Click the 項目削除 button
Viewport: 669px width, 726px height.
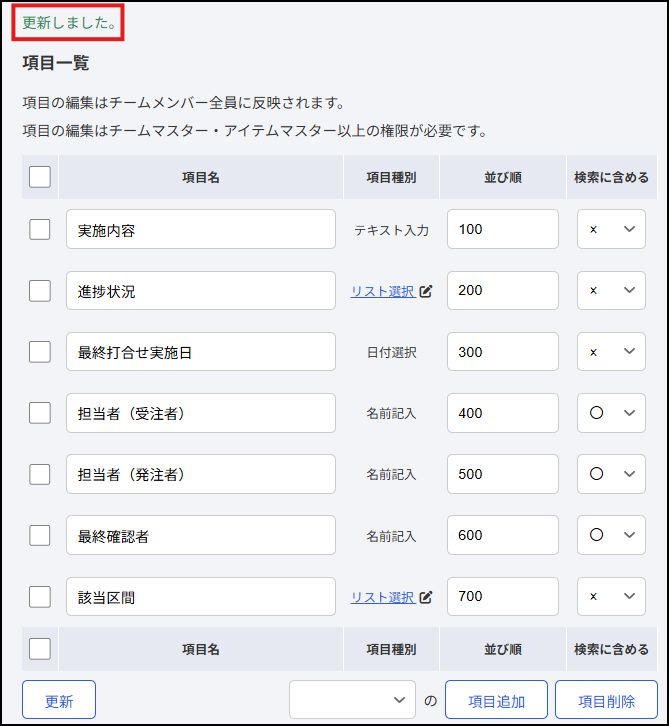606,700
